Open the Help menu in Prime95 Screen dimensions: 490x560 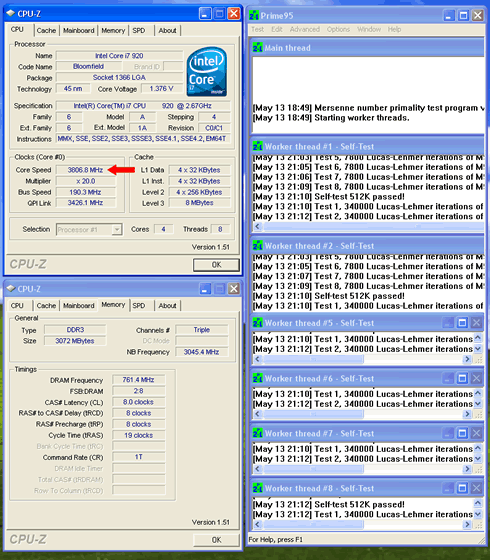pos(394,29)
